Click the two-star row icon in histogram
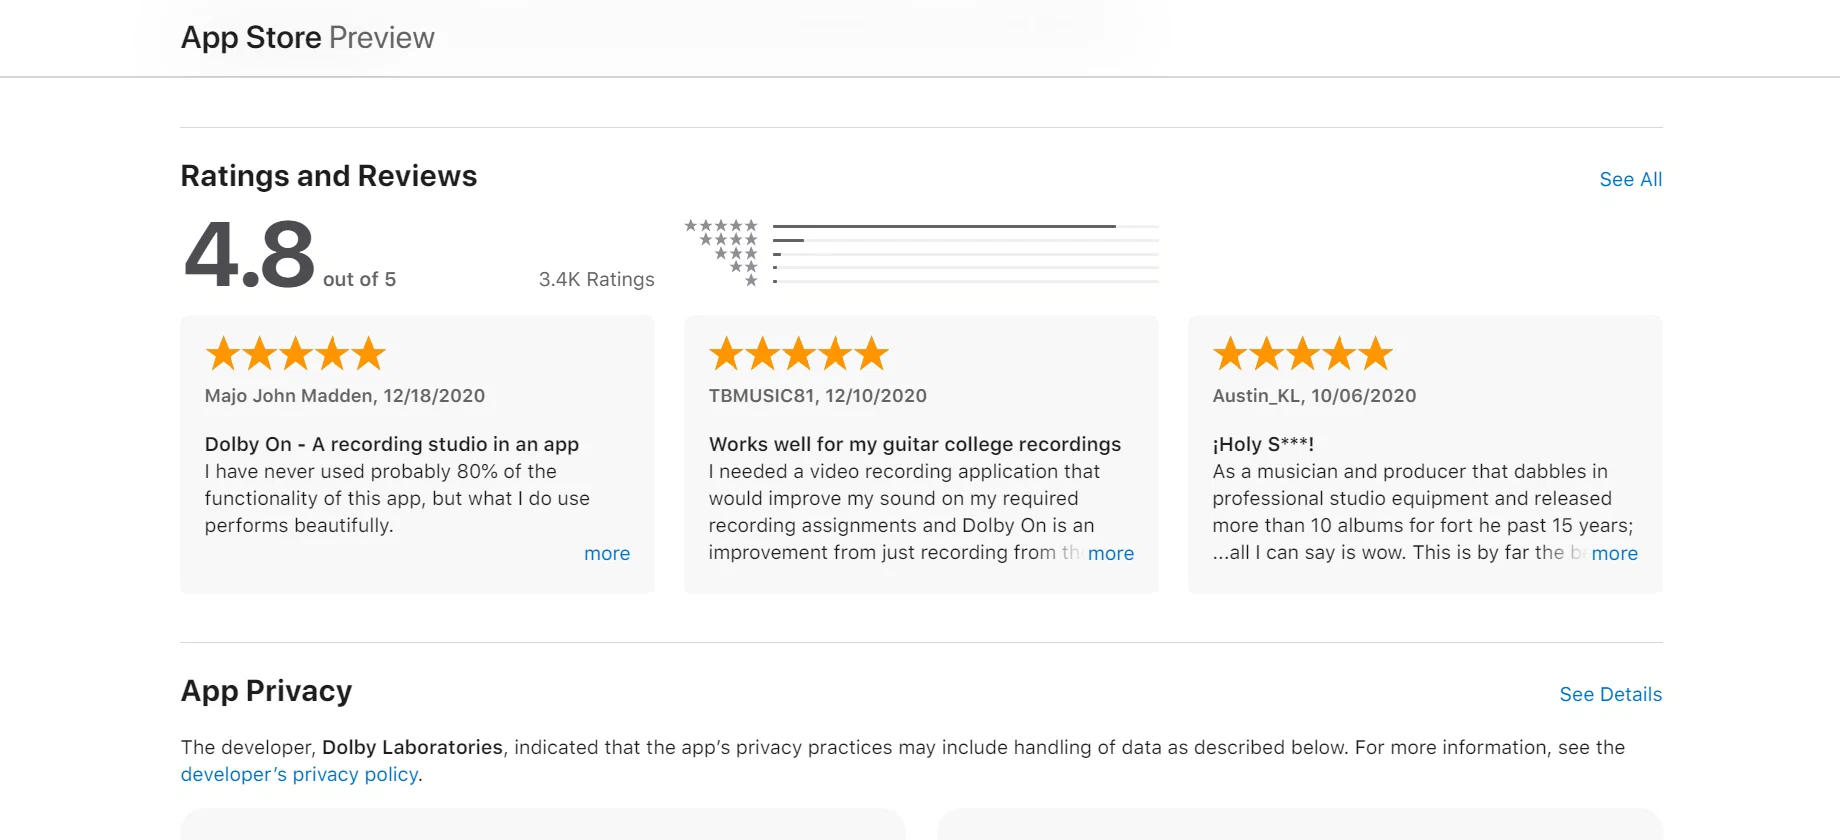Image resolution: width=1840 pixels, height=840 pixels. (x=743, y=267)
